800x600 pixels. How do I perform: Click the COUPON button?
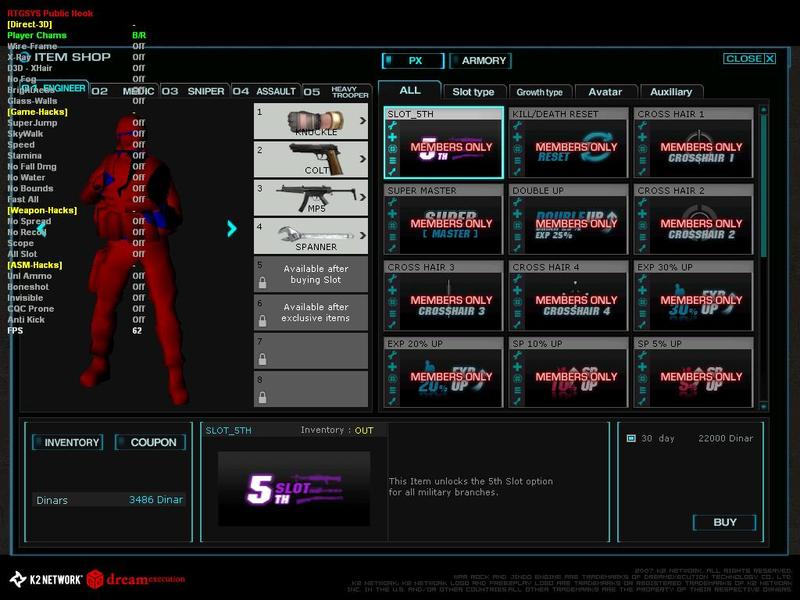(150, 442)
